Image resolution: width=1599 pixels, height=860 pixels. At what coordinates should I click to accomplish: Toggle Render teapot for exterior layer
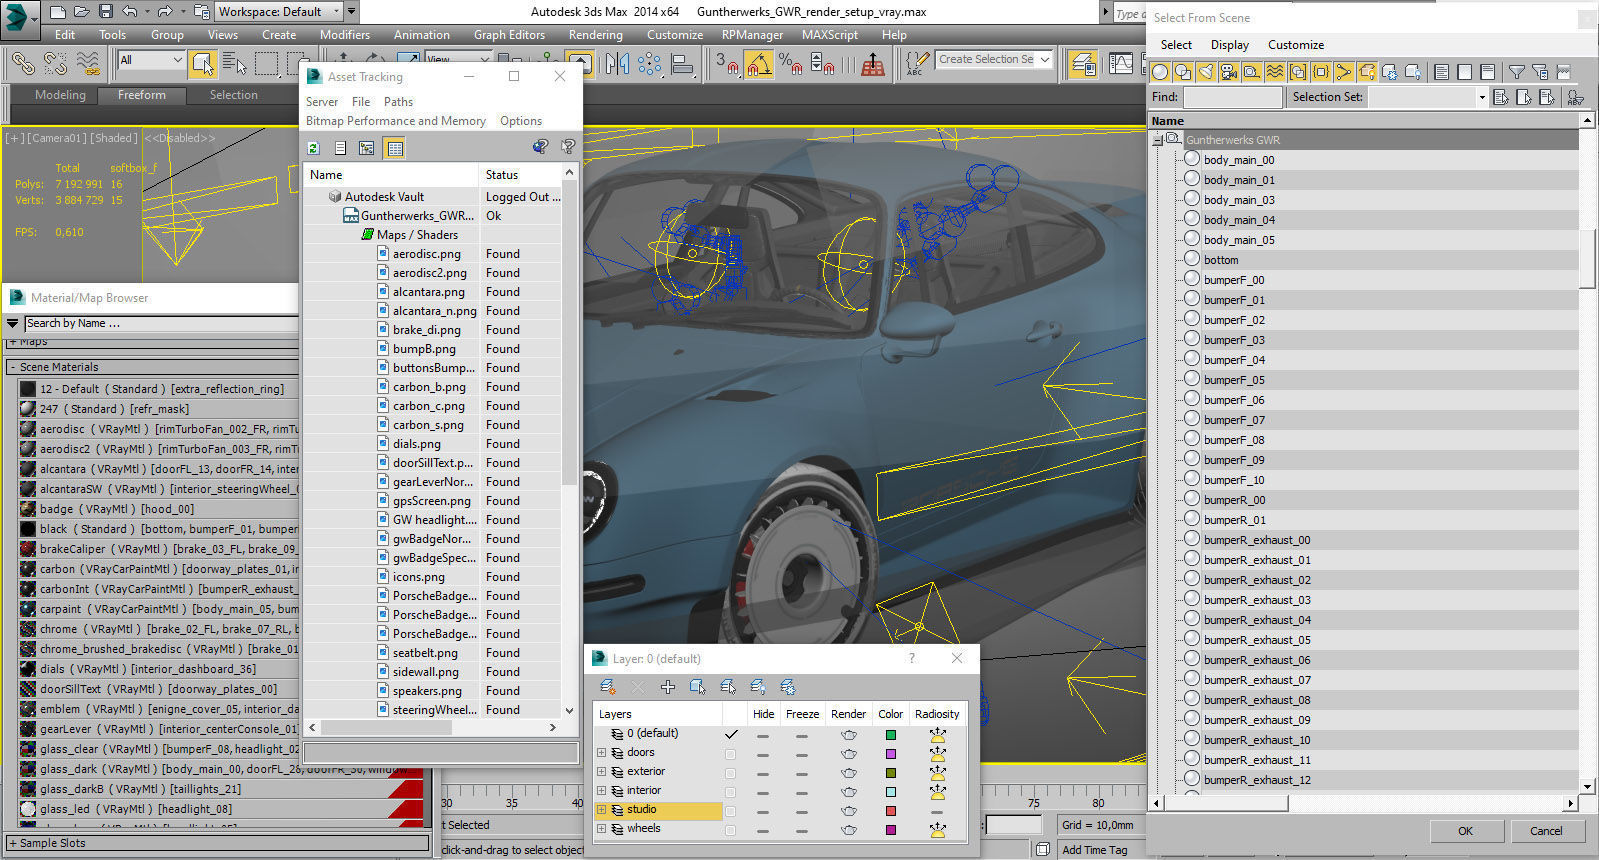click(x=848, y=772)
